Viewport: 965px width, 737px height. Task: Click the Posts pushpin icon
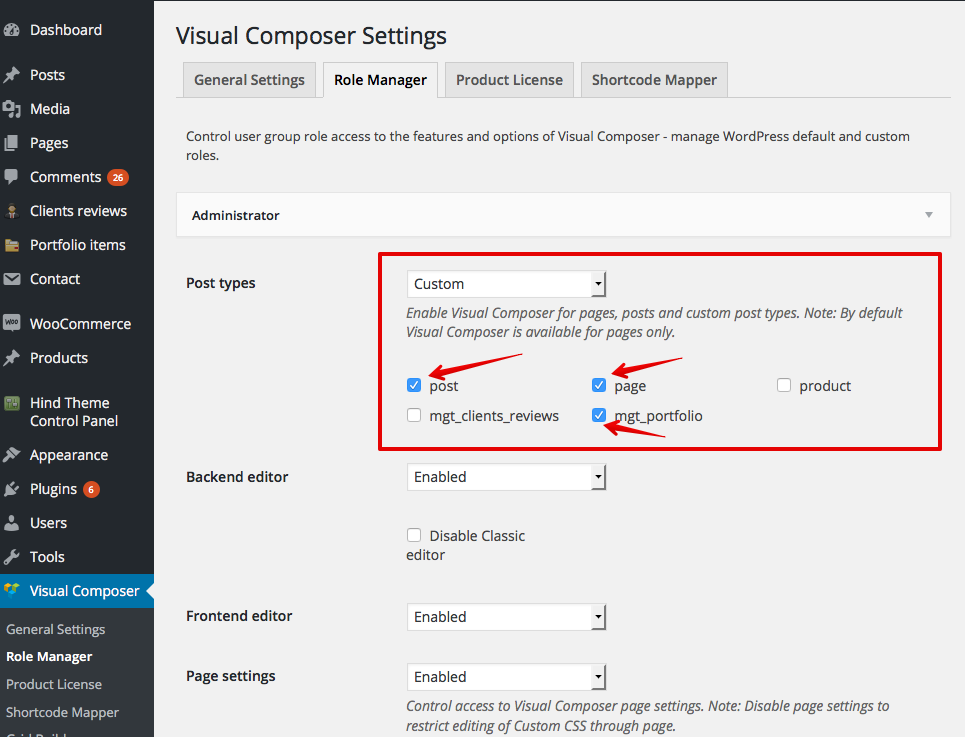pos(12,75)
